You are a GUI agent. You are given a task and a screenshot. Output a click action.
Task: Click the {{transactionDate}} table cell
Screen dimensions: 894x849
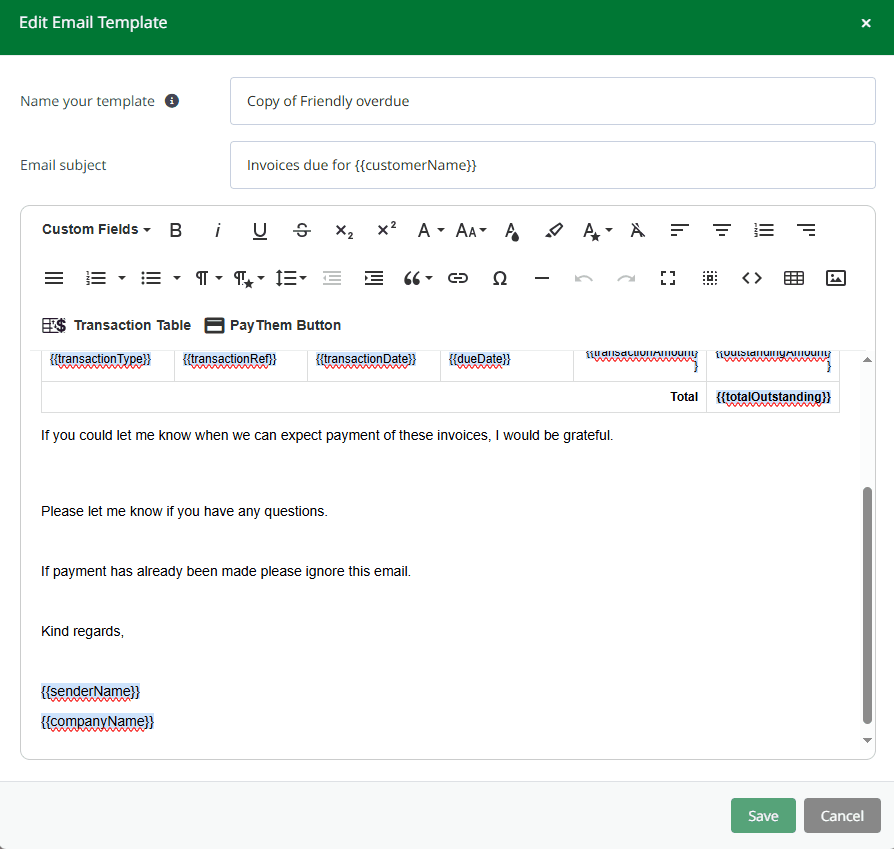pos(373,365)
